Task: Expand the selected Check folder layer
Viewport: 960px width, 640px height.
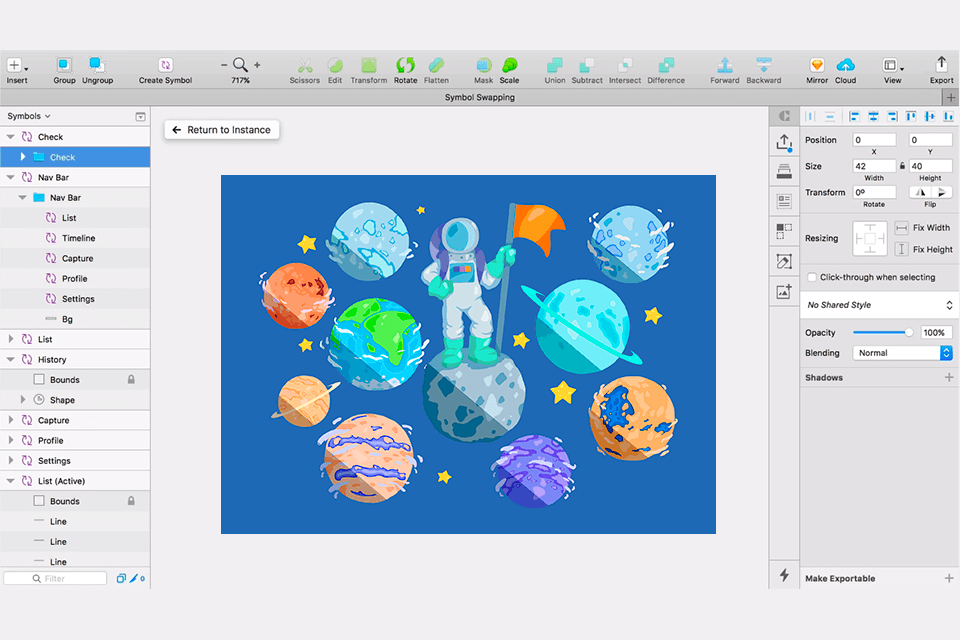Action: (x=23, y=157)
